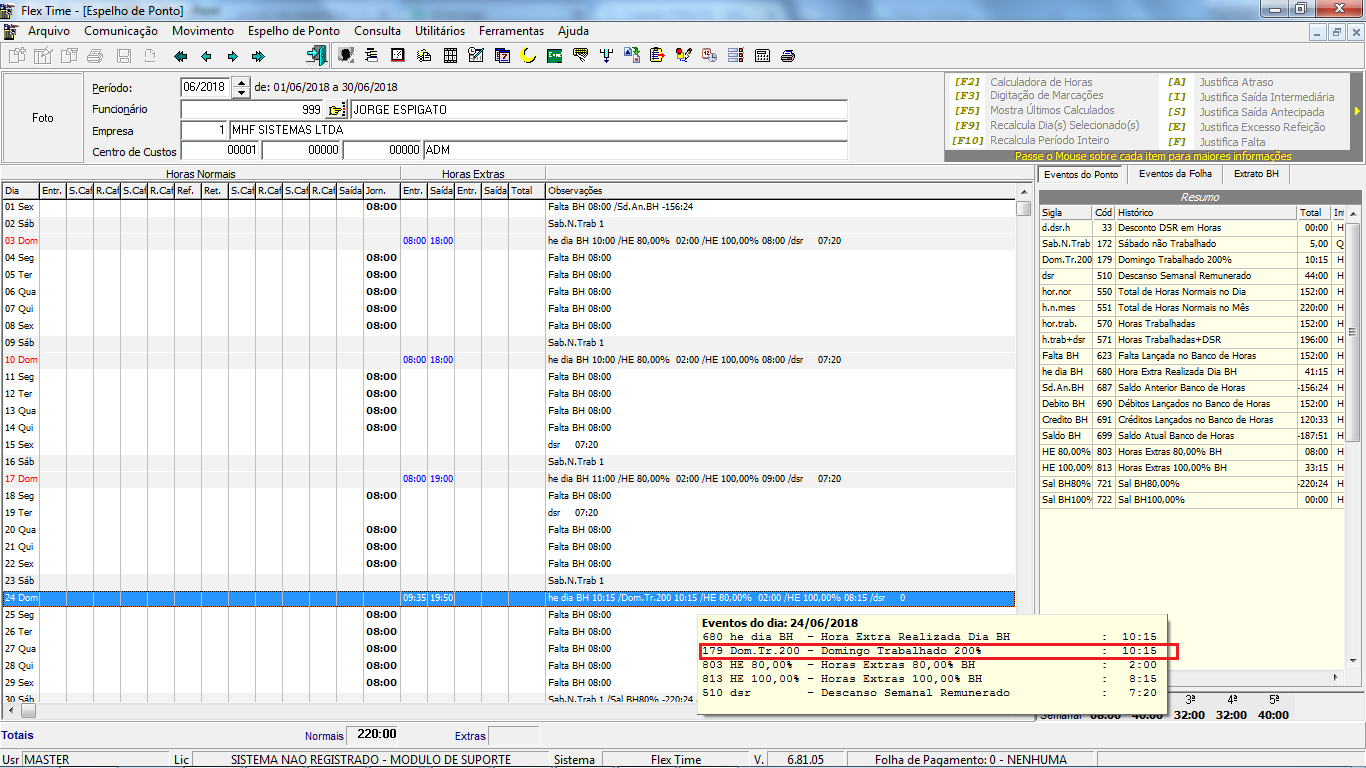Click the employee photo silhouette toolbar icon
The width and height of the screenshot is (1366, 768).
(x=345, y=56)
